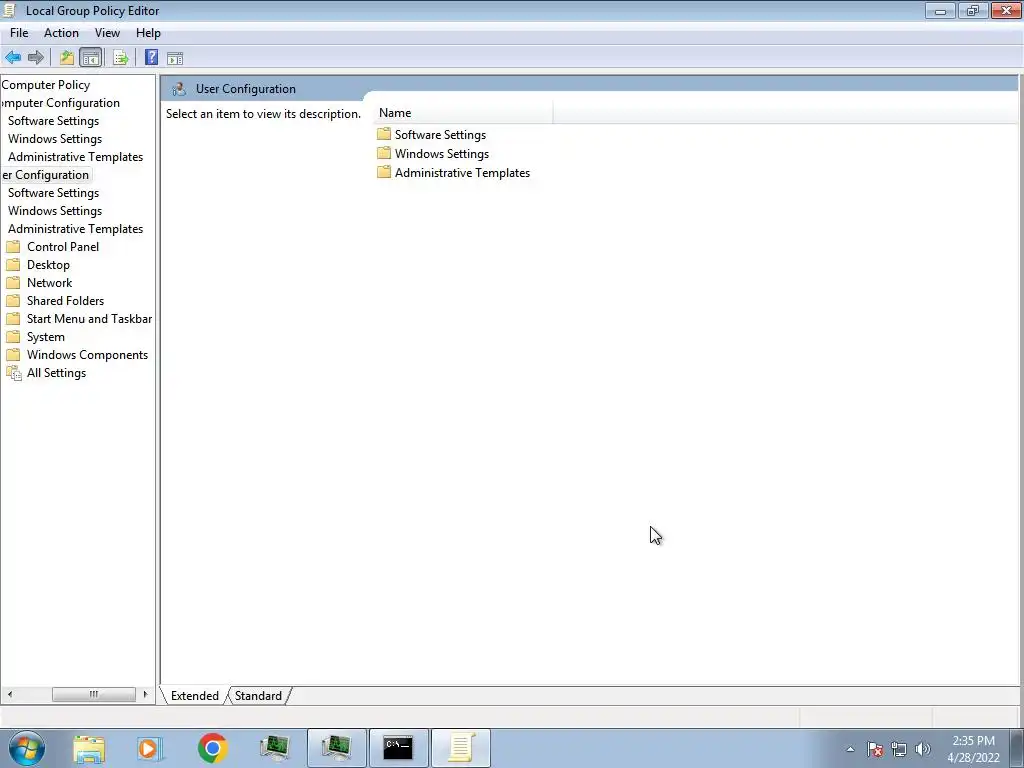Switch to the Extended tab

coord(195,696)
